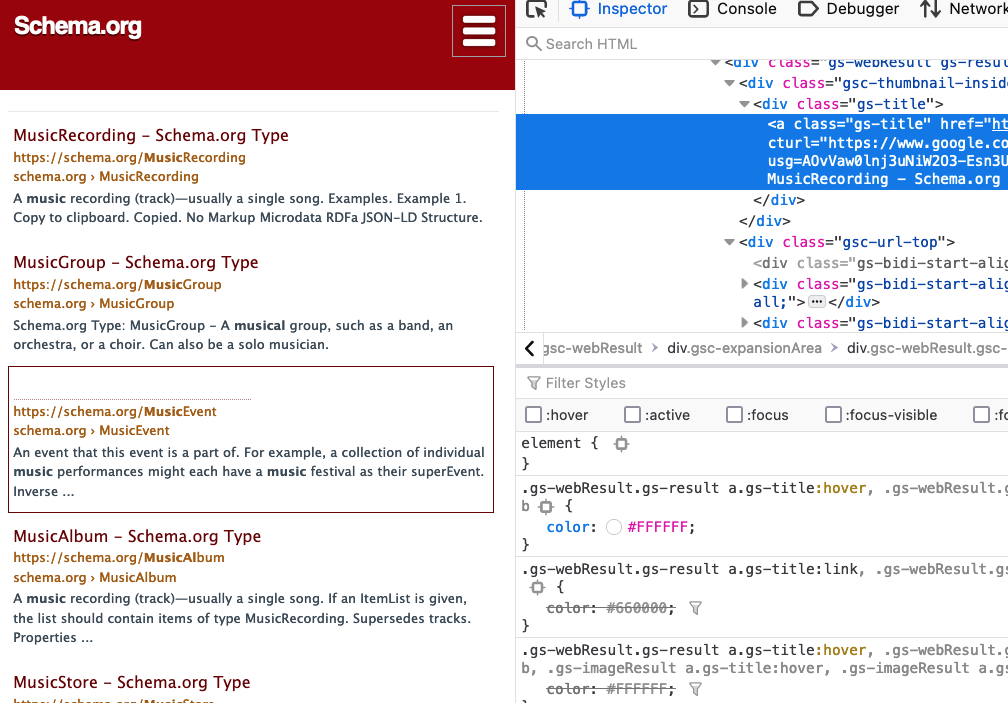This screenshot has width=1008, height=703.
Task: Open the hamburger menu on Schema.org
Action: click(x=478, y=31)
